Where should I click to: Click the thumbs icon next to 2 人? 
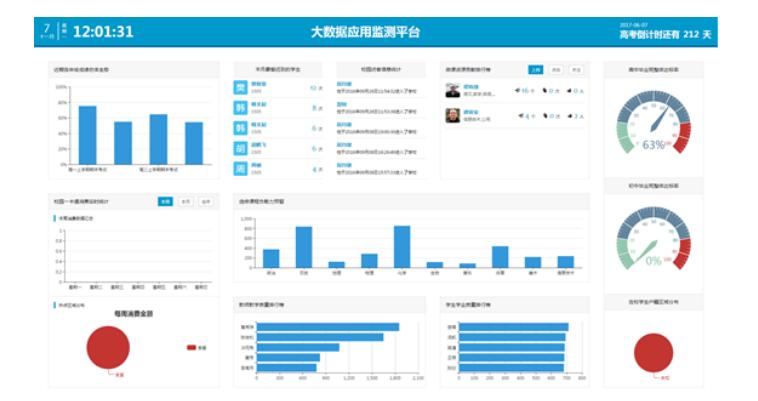pyautogui.click(x=570, y=116)
